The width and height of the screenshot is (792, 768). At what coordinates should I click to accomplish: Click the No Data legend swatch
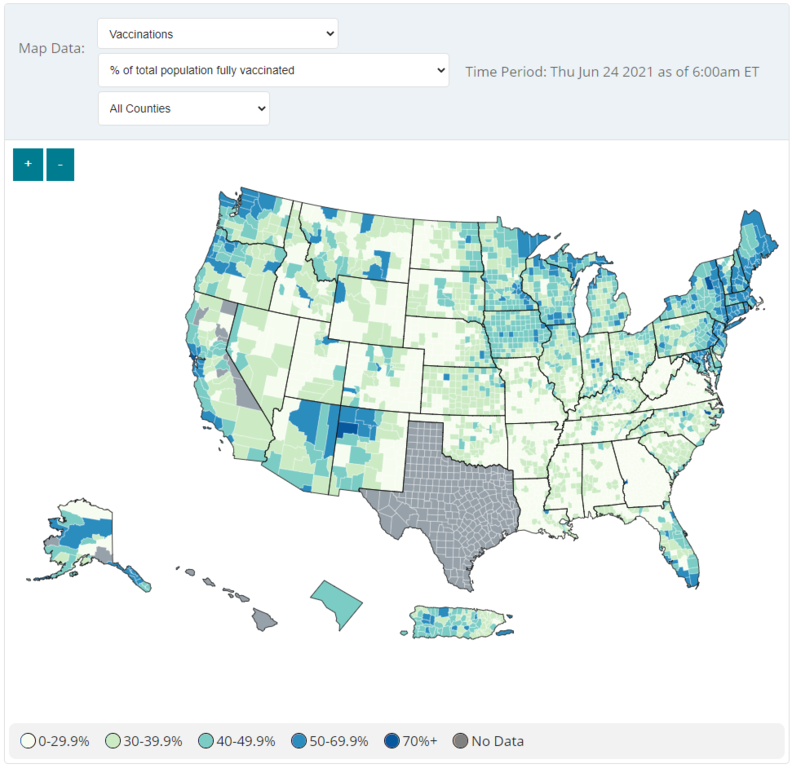click(461, 741)
